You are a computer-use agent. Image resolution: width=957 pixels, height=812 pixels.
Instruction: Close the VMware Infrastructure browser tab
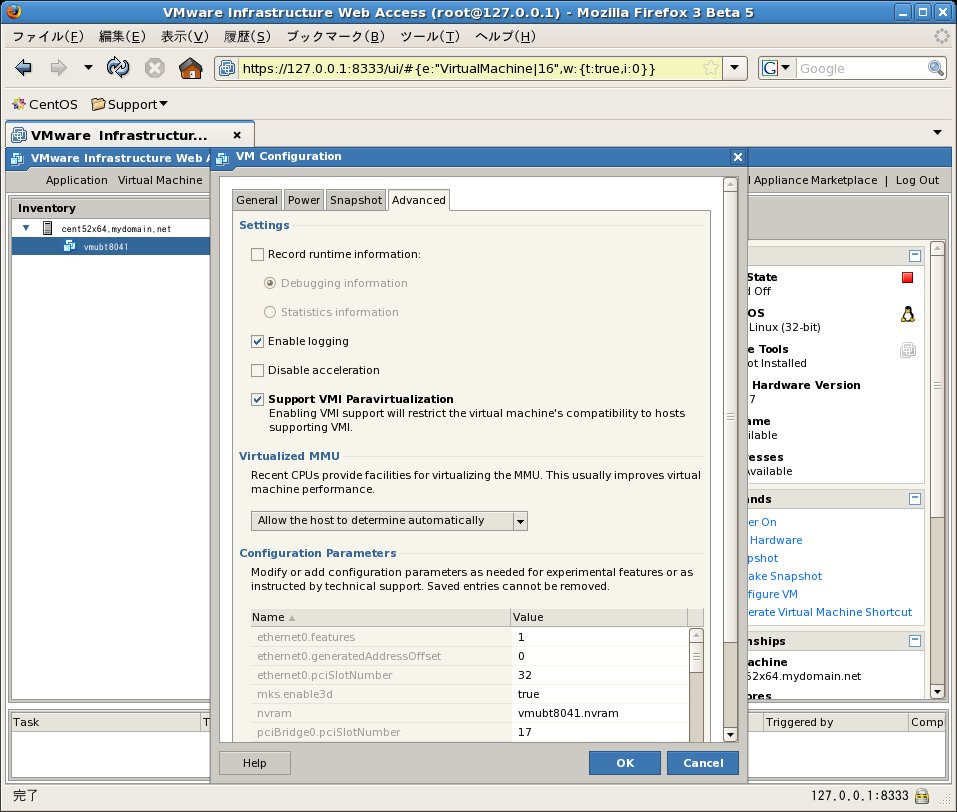point(237,135)
